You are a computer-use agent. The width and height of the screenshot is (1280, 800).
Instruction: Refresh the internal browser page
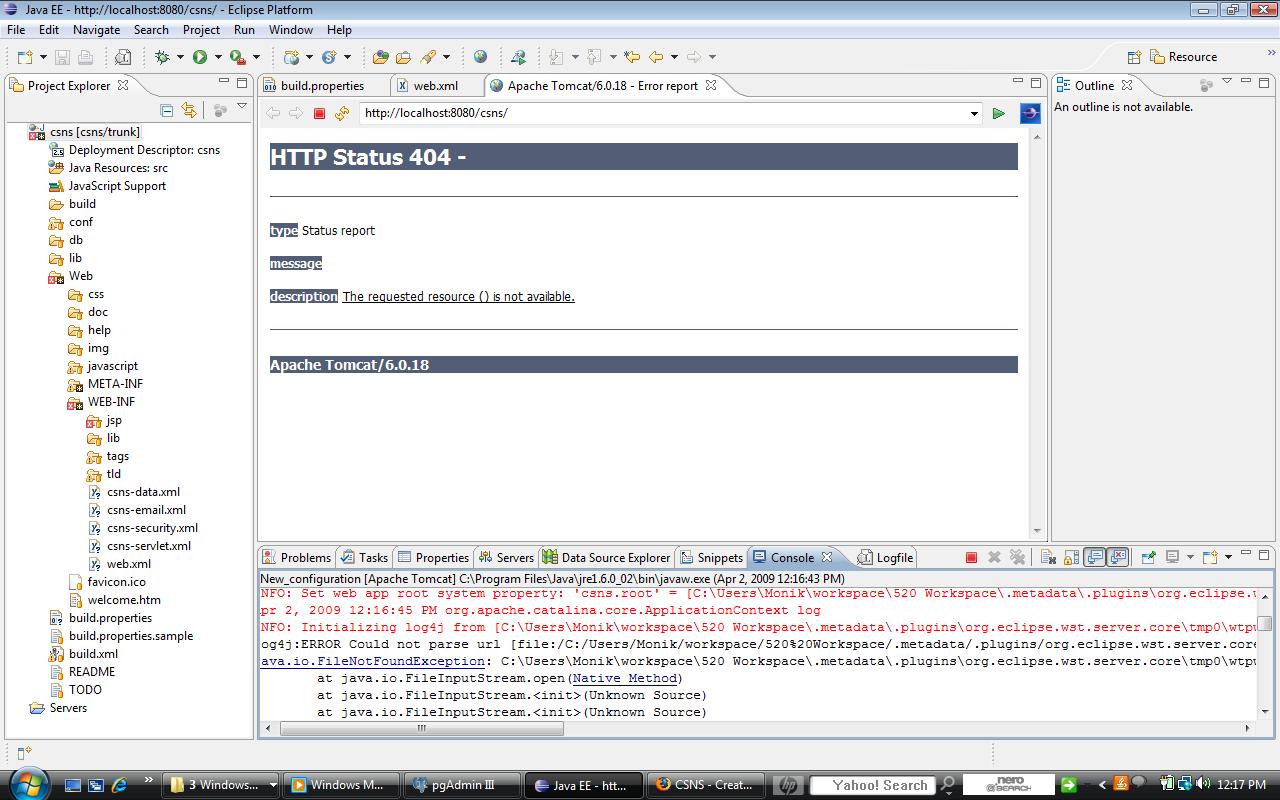(x=342, y=113)
